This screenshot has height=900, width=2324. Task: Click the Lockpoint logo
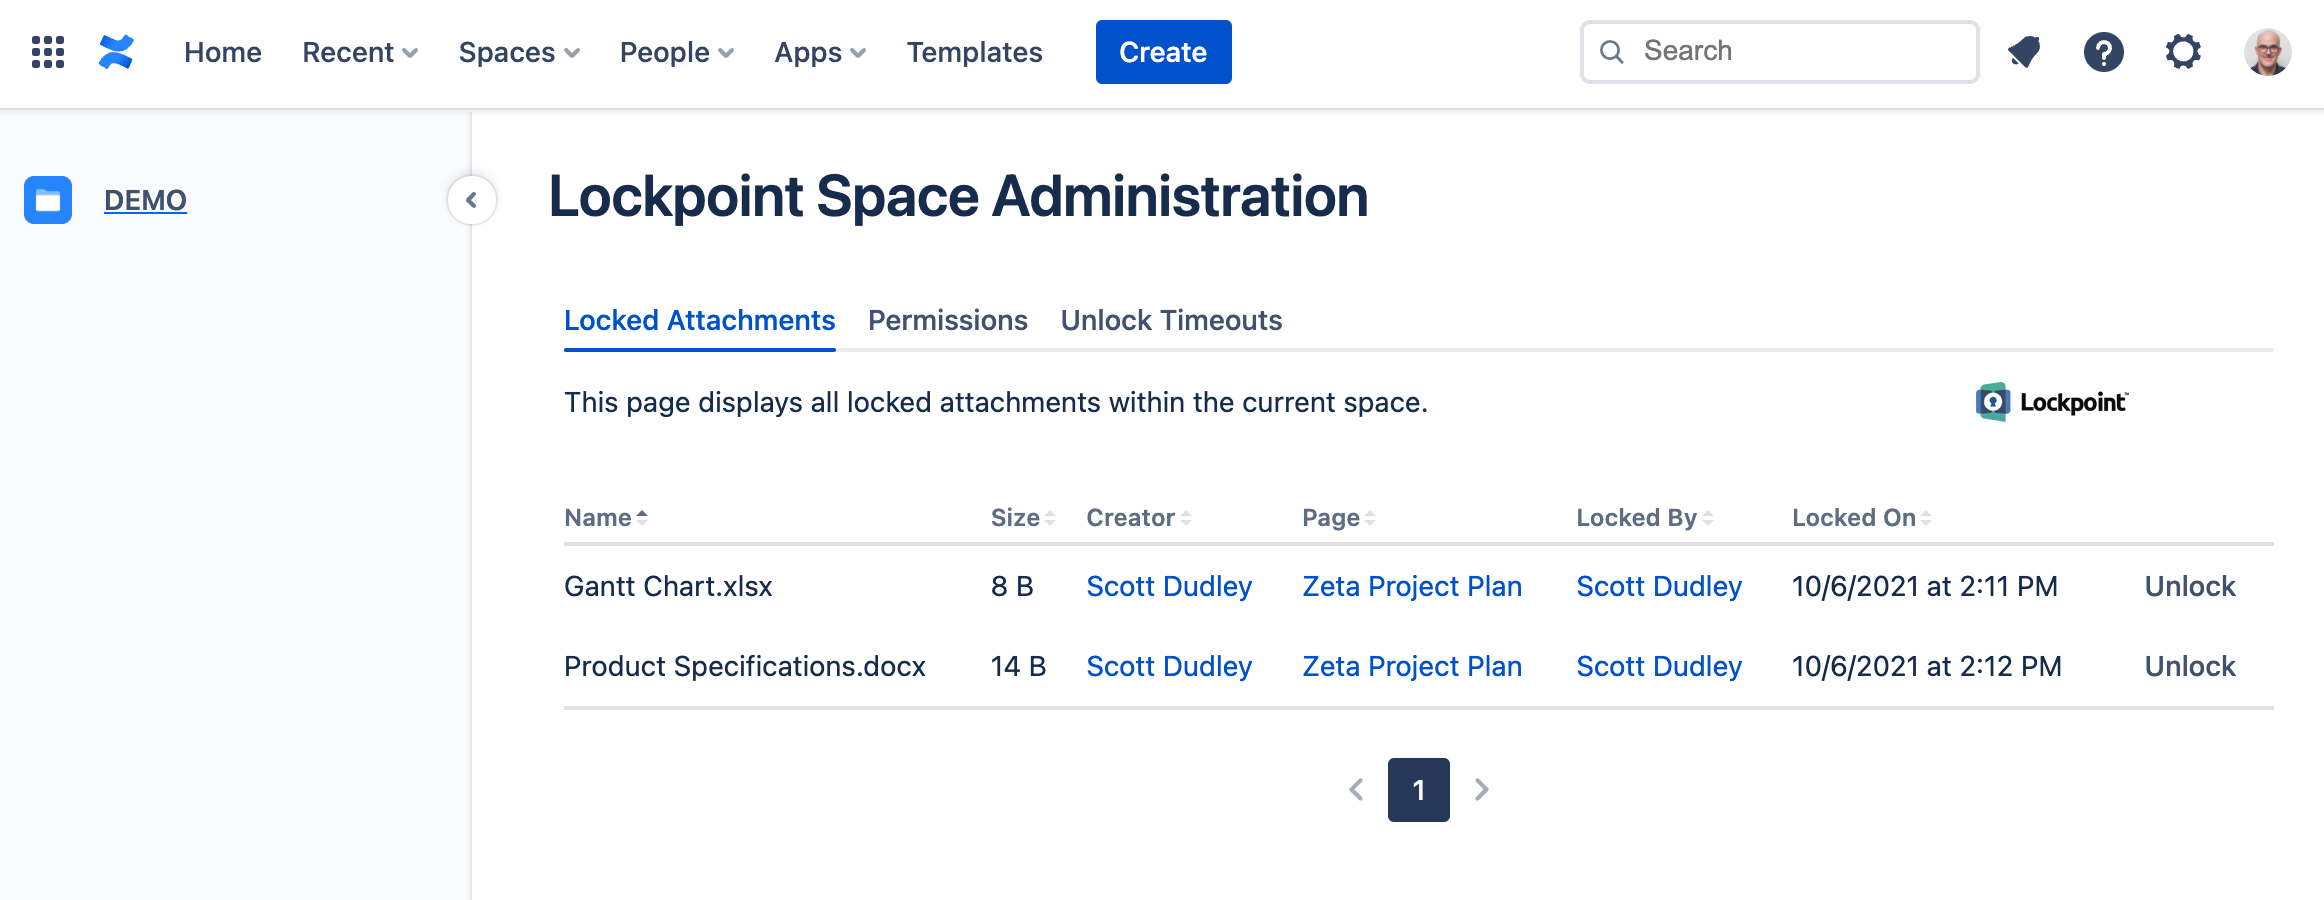(2051, 402)
